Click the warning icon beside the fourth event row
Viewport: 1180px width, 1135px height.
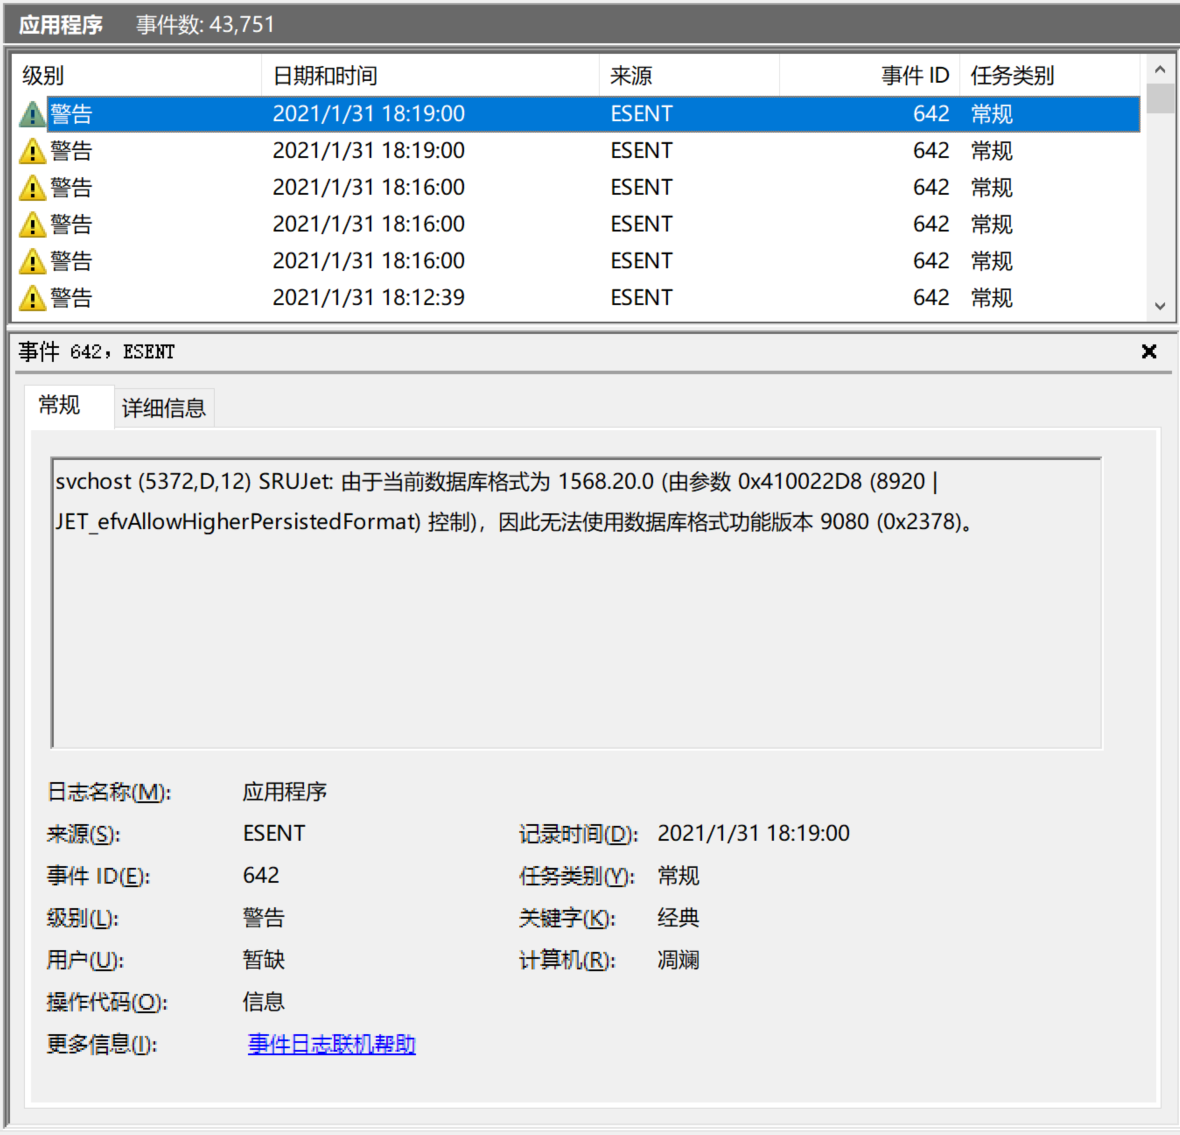click(33, 223)
